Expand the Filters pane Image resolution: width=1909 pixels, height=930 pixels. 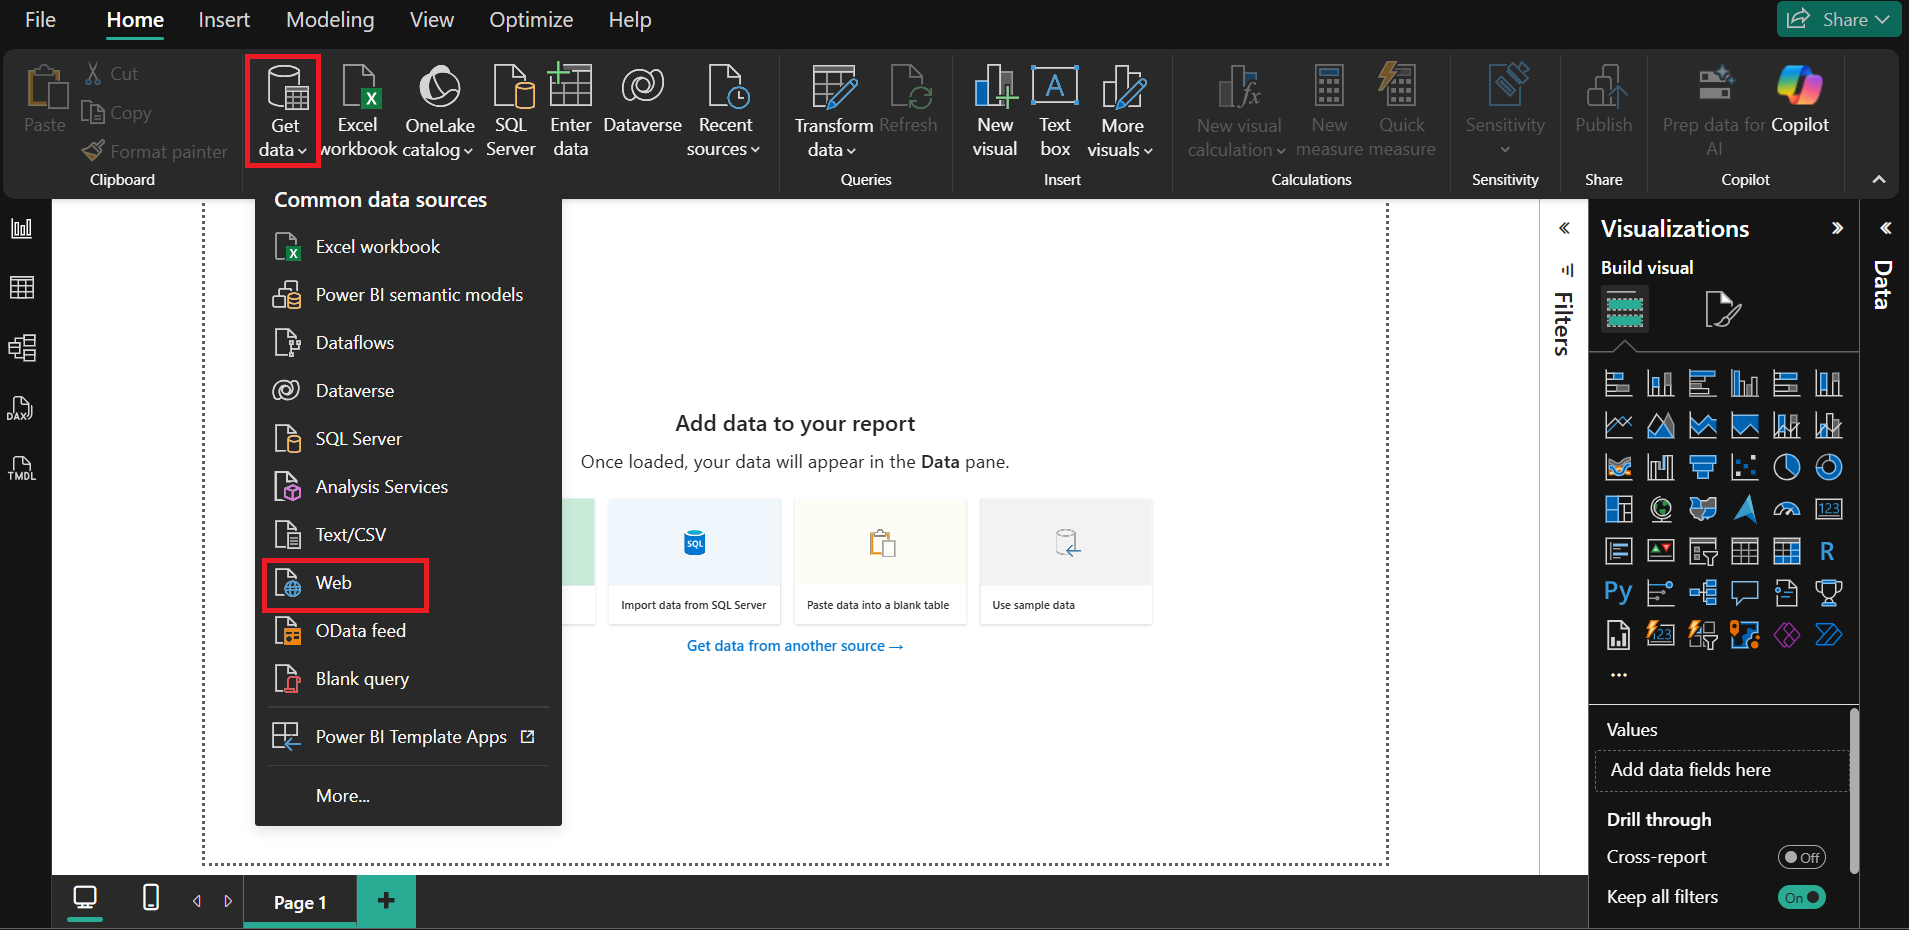point(1564,228)
